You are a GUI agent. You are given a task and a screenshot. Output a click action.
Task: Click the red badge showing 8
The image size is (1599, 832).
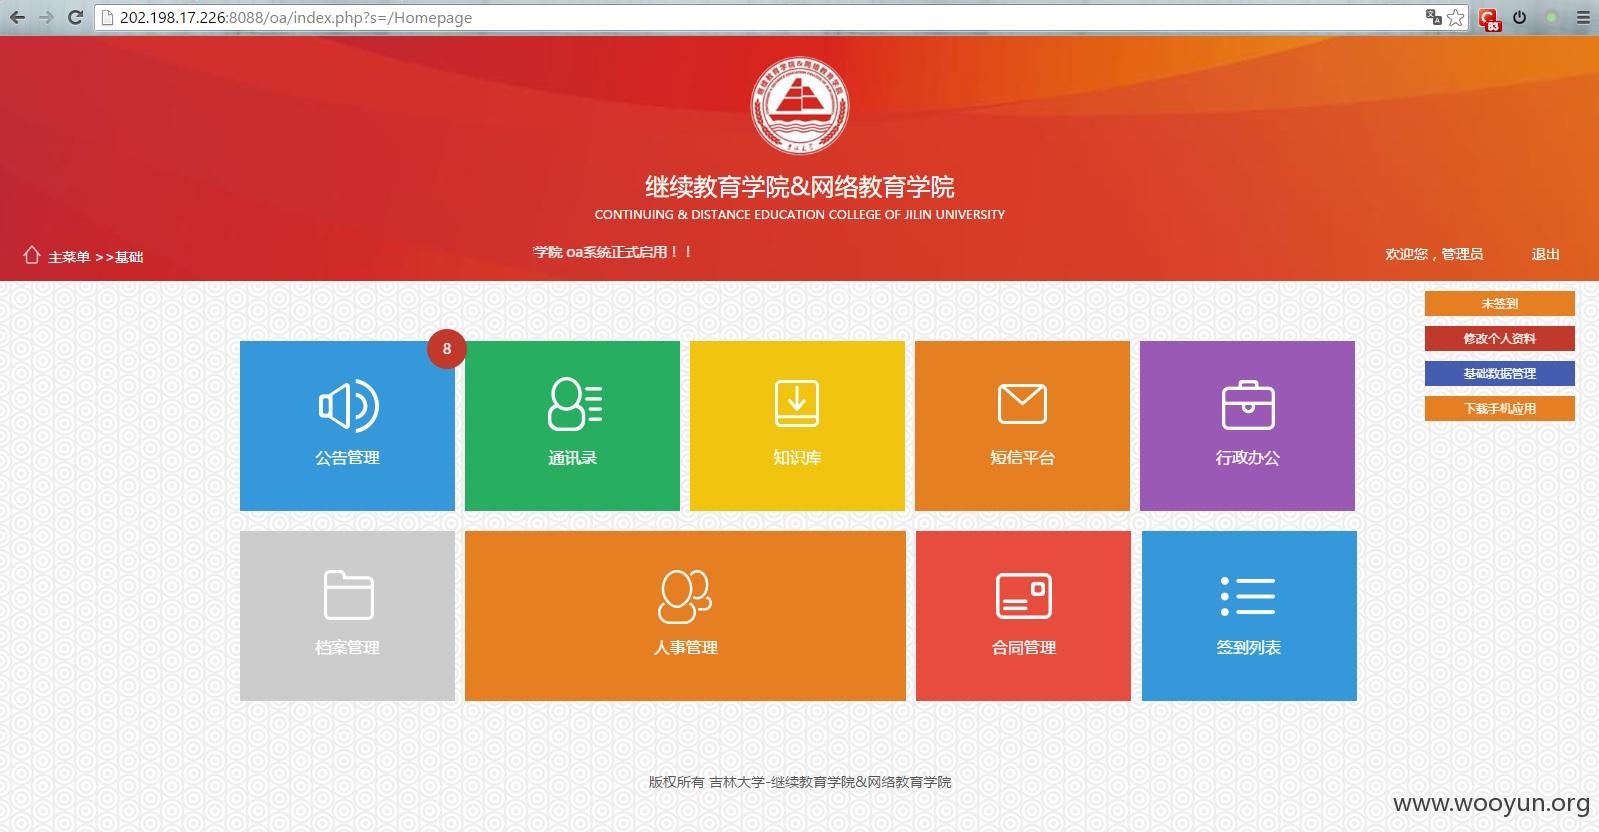[446, 349]
